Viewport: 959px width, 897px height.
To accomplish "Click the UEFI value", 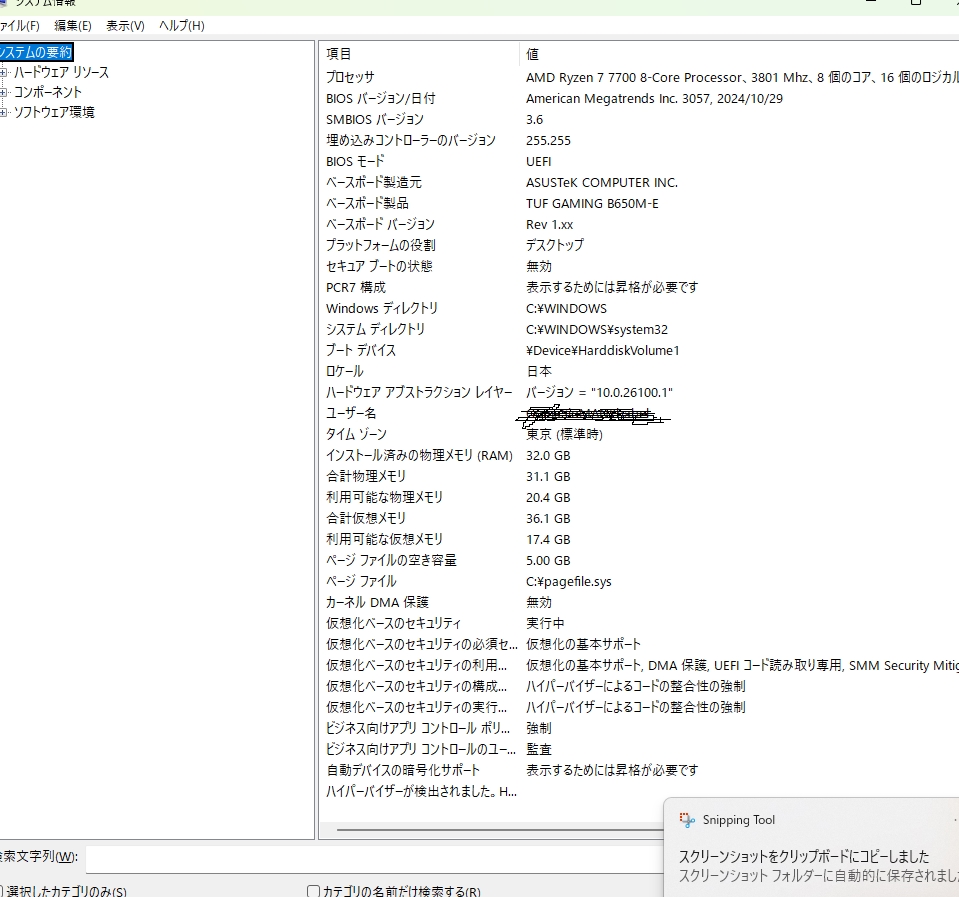I will [x=538, y=161].
